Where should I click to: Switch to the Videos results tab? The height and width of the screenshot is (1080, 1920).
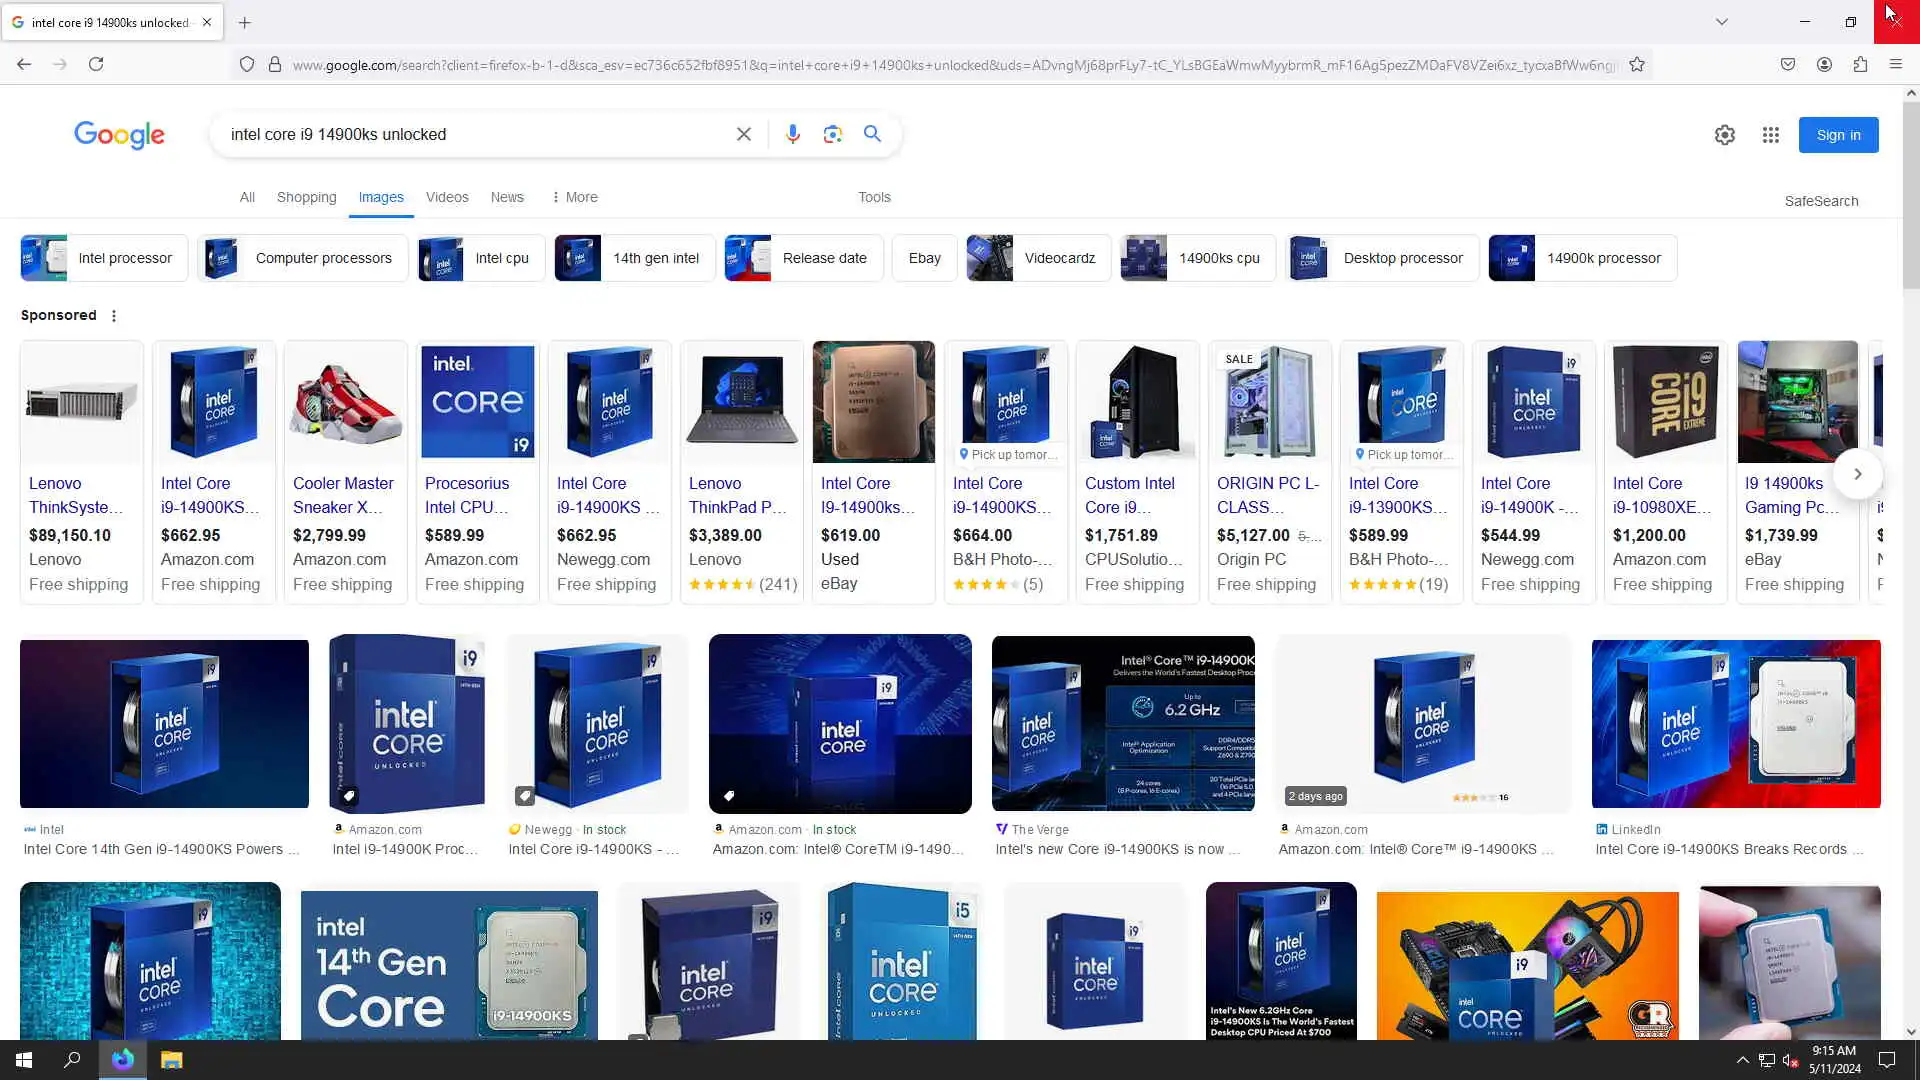pyautogui.click(x=447, y=197)
